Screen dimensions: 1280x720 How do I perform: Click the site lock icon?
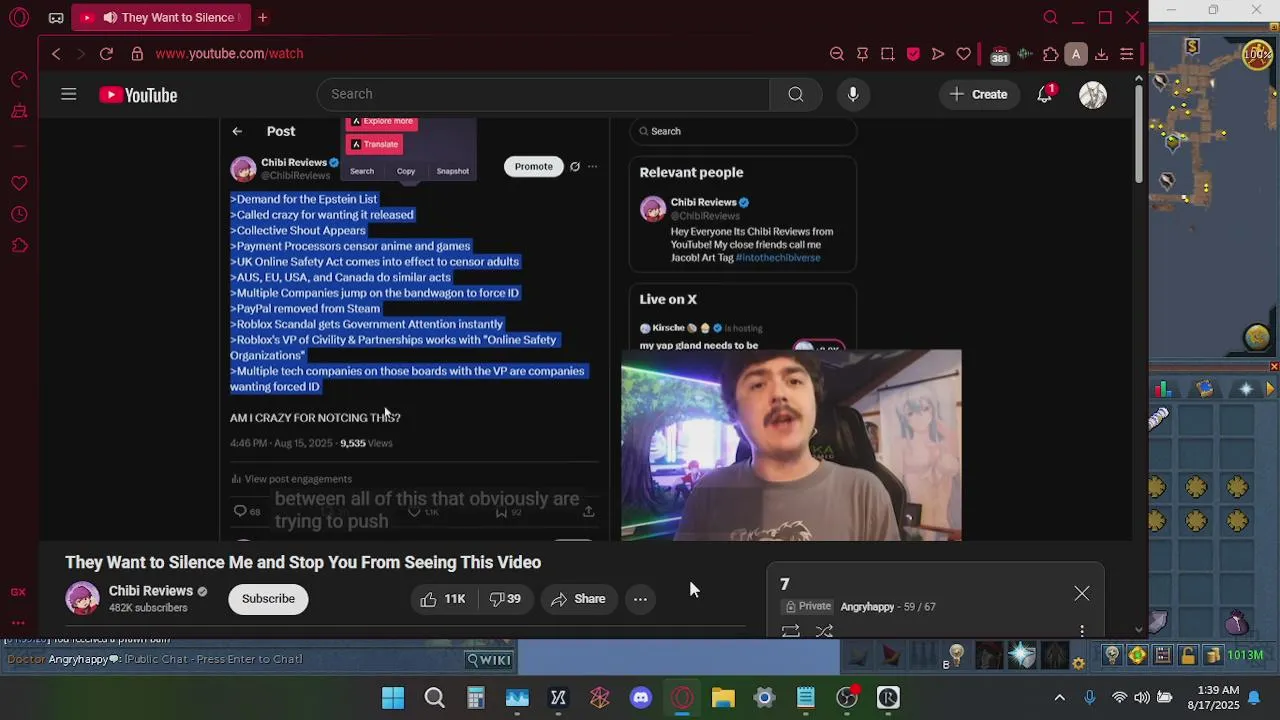[136, 54]
